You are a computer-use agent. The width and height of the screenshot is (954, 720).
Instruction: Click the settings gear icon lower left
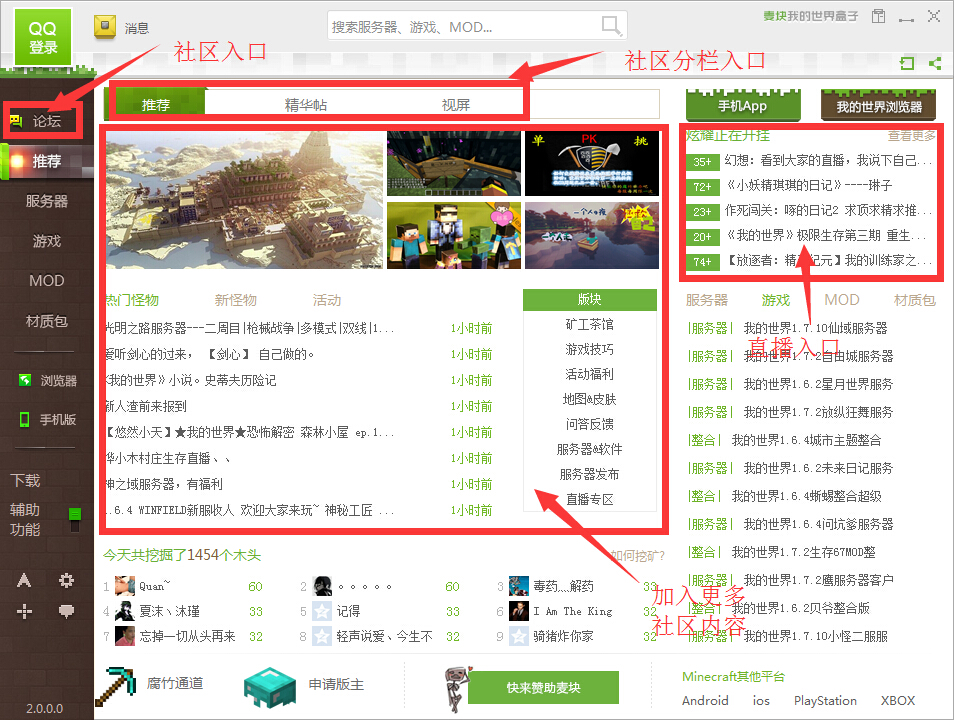coord(65,581)
